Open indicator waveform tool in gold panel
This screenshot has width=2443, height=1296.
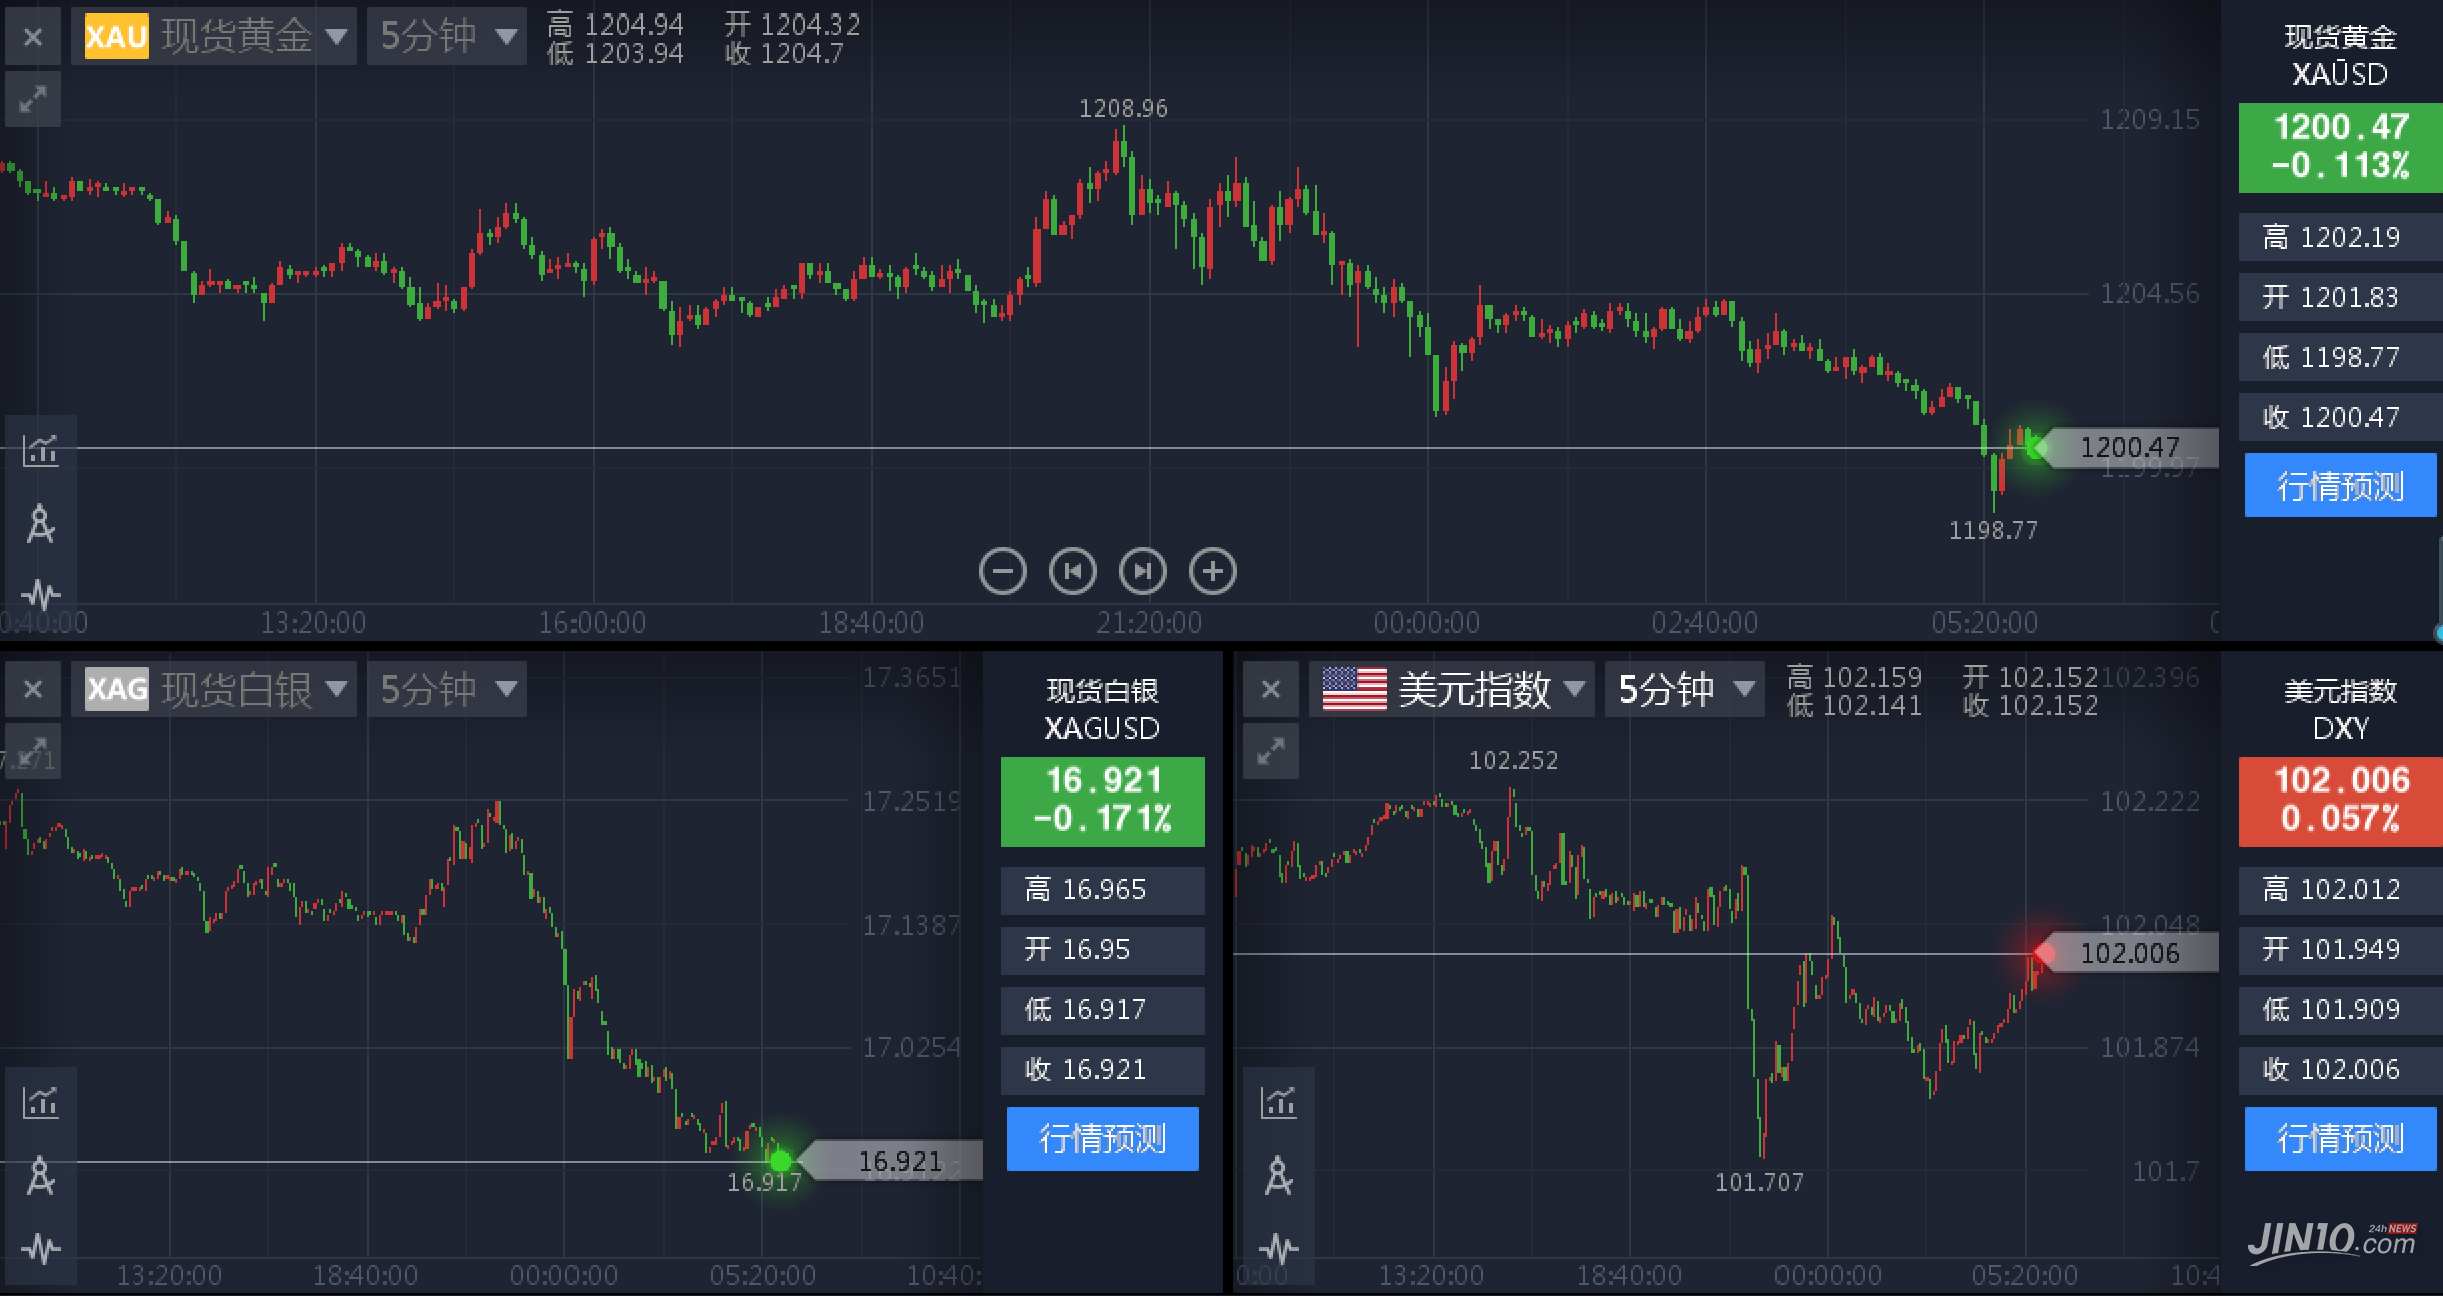click(41, 594)
